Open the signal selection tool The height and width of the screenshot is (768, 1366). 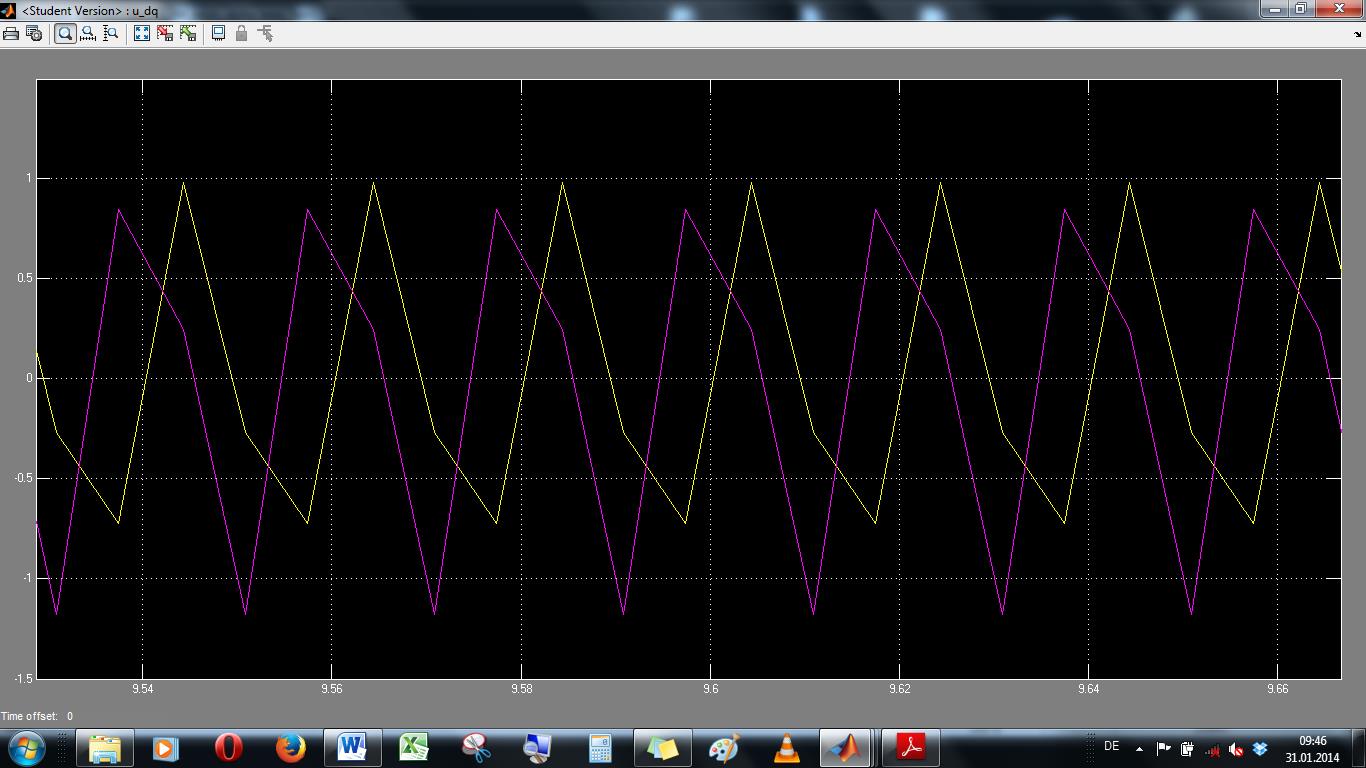265,33
